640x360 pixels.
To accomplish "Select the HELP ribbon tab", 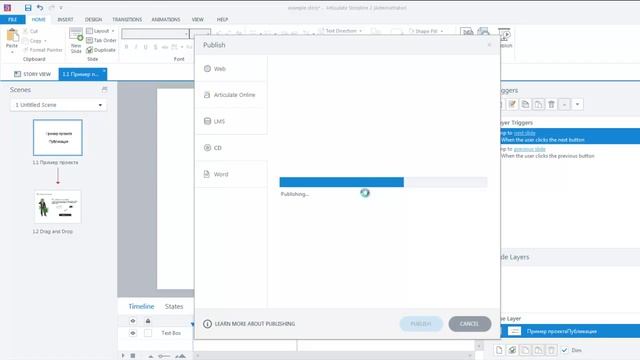I will tap(222, 19).
